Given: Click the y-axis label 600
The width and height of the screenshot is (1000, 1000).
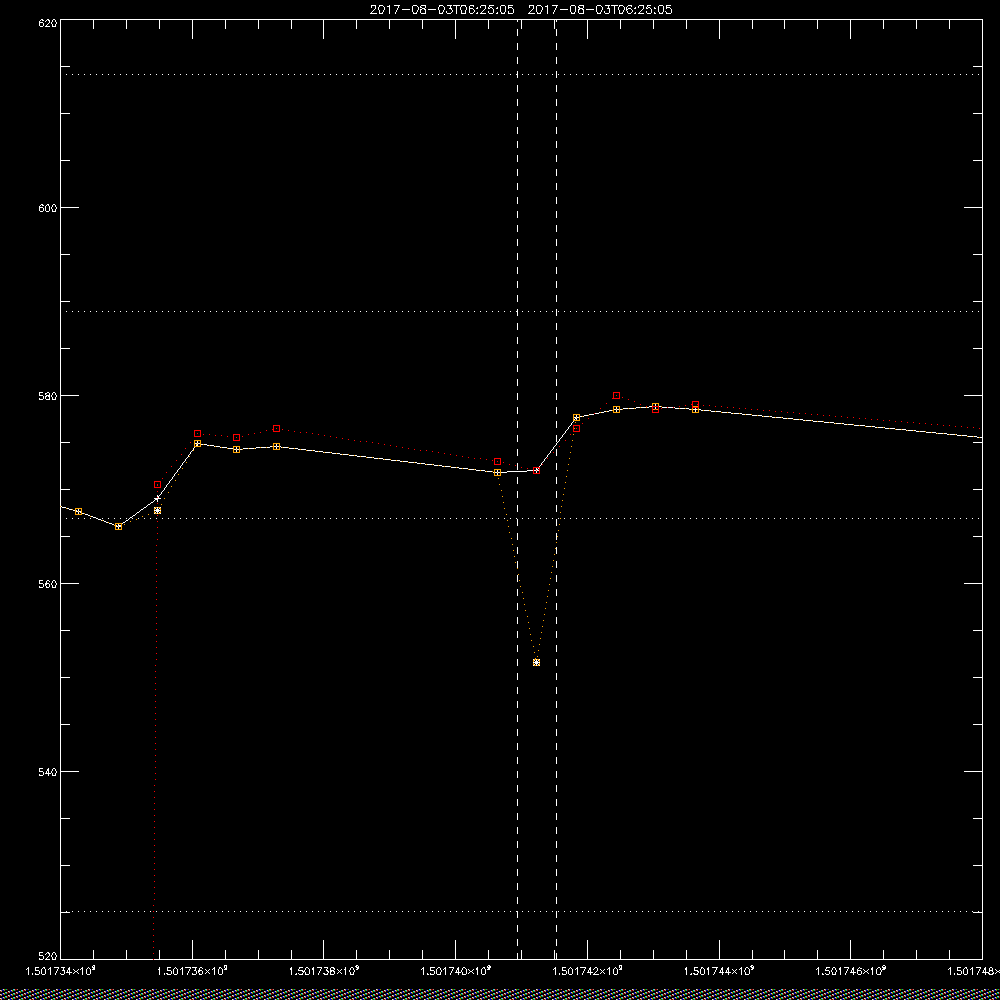Looking at the screenshot, I should pos(48,208).
